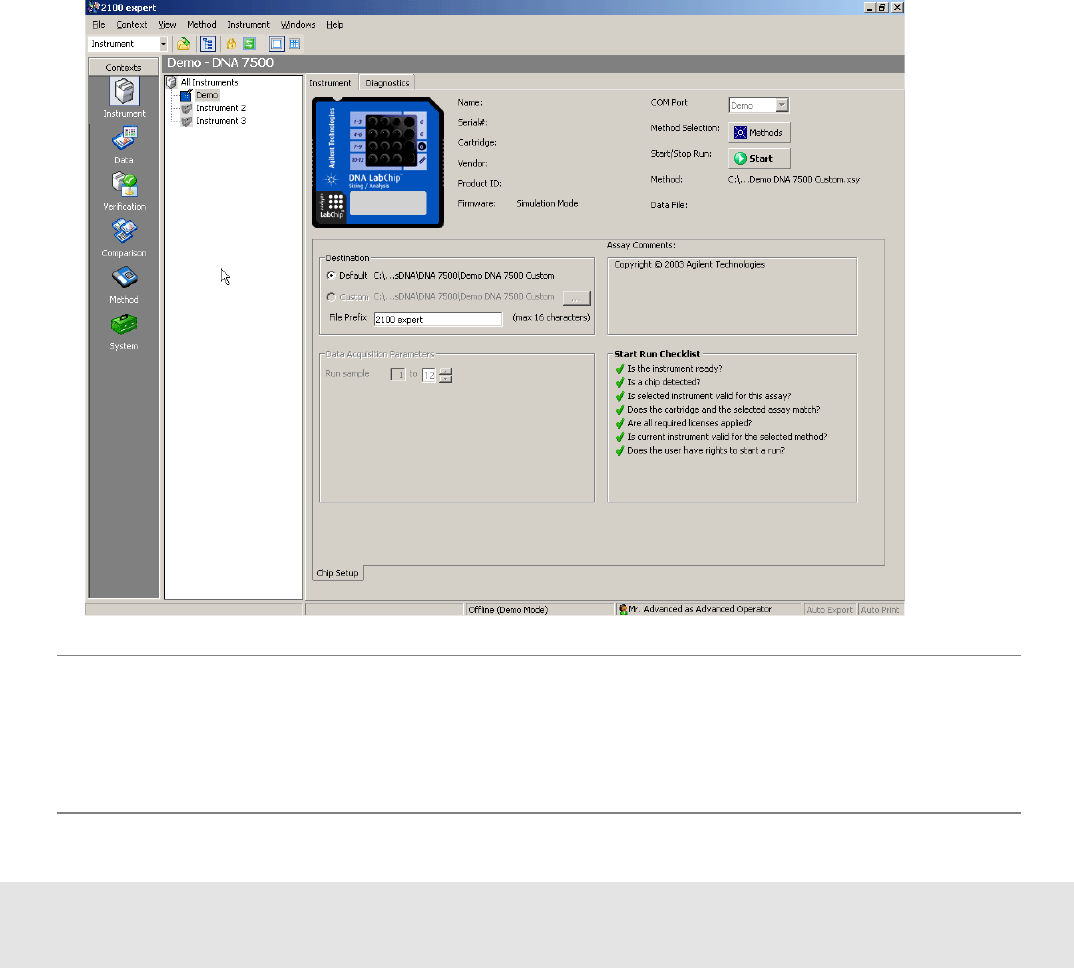Viewport: 1074px width, 968px height.
Task: Click the All Instruments root icon
Action: click(x=172, y=82)
